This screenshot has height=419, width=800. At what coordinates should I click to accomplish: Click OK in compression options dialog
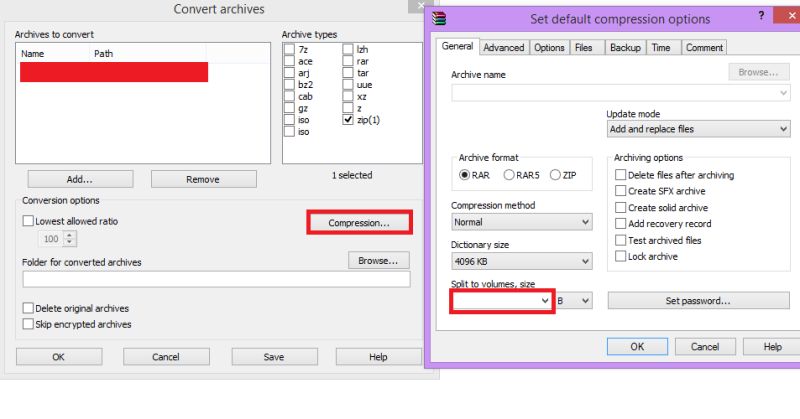point(637,347)
